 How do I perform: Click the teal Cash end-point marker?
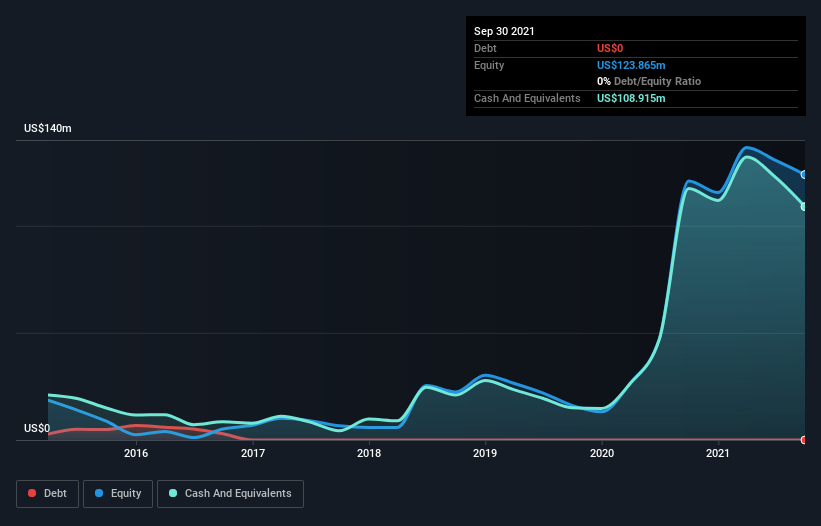click(804, 207)
